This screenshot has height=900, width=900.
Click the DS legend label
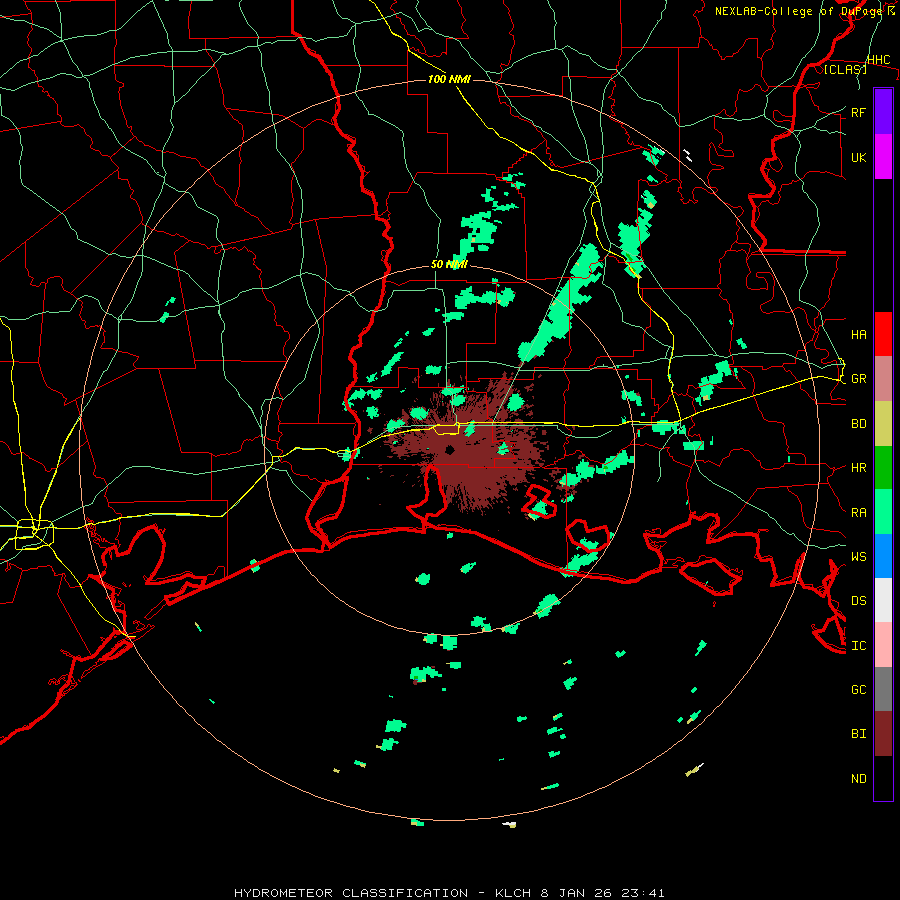858,601
